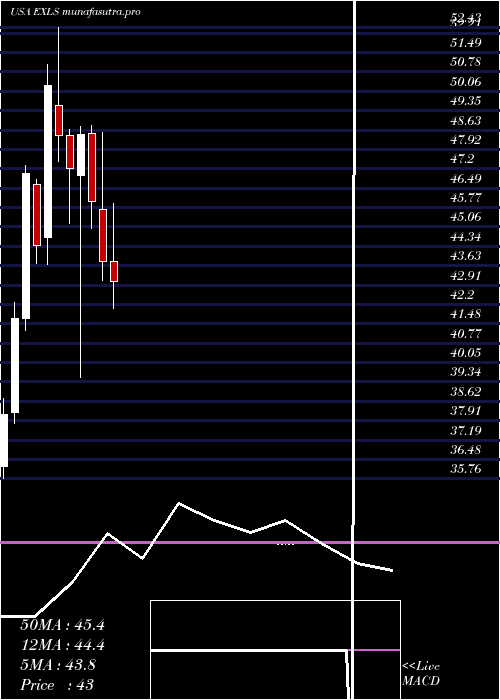This screenshot has height=700, width=500.
Task: Click the 43.63 price axis label
Action: tap(465, 256)
